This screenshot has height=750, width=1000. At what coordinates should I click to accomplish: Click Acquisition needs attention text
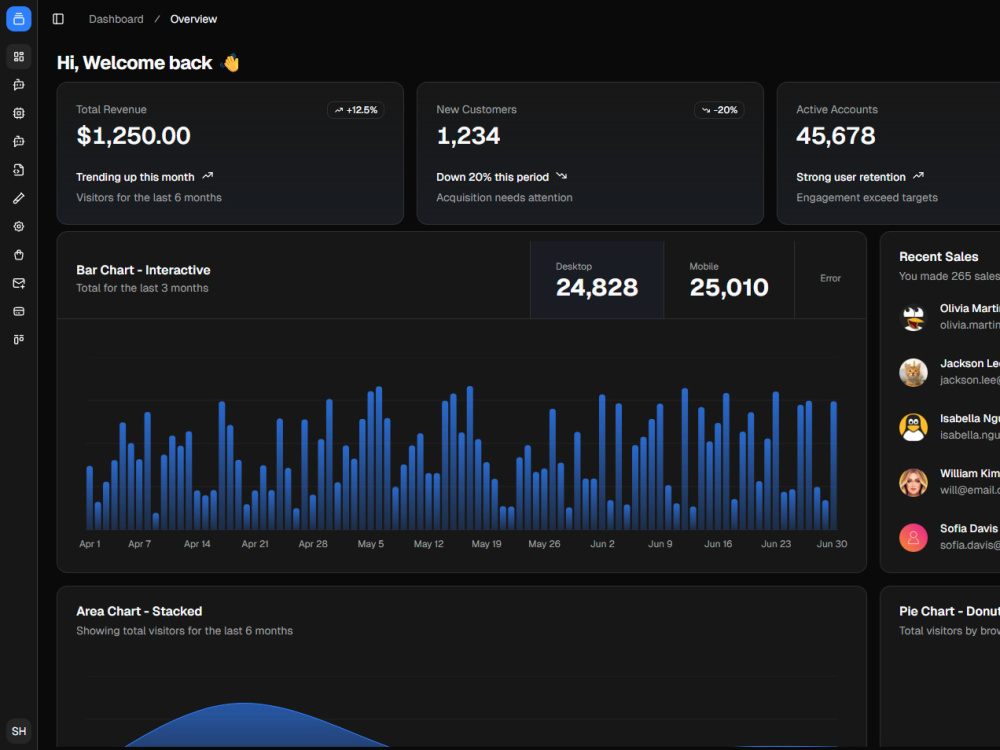pyautogui.click(x=504, y=198)
